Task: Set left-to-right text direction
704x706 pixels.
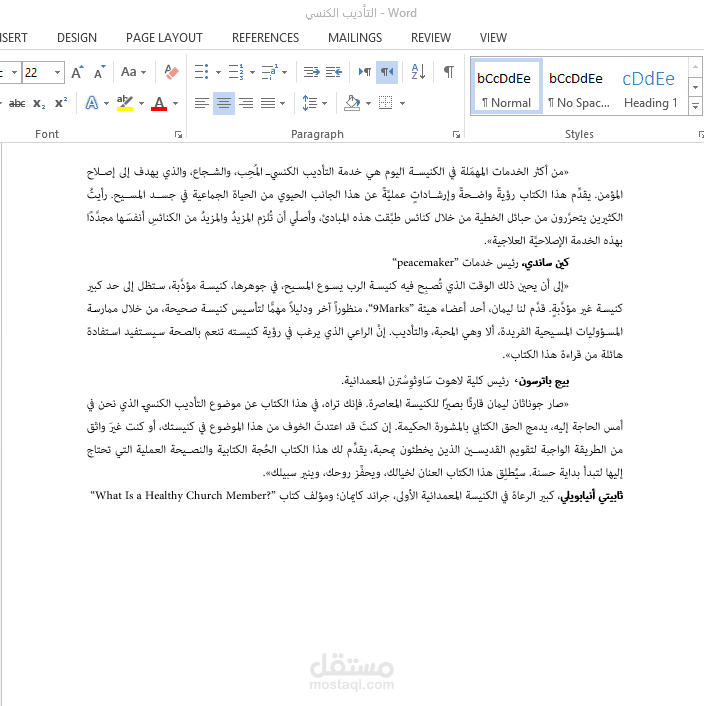Action: (x=365, y=72)
